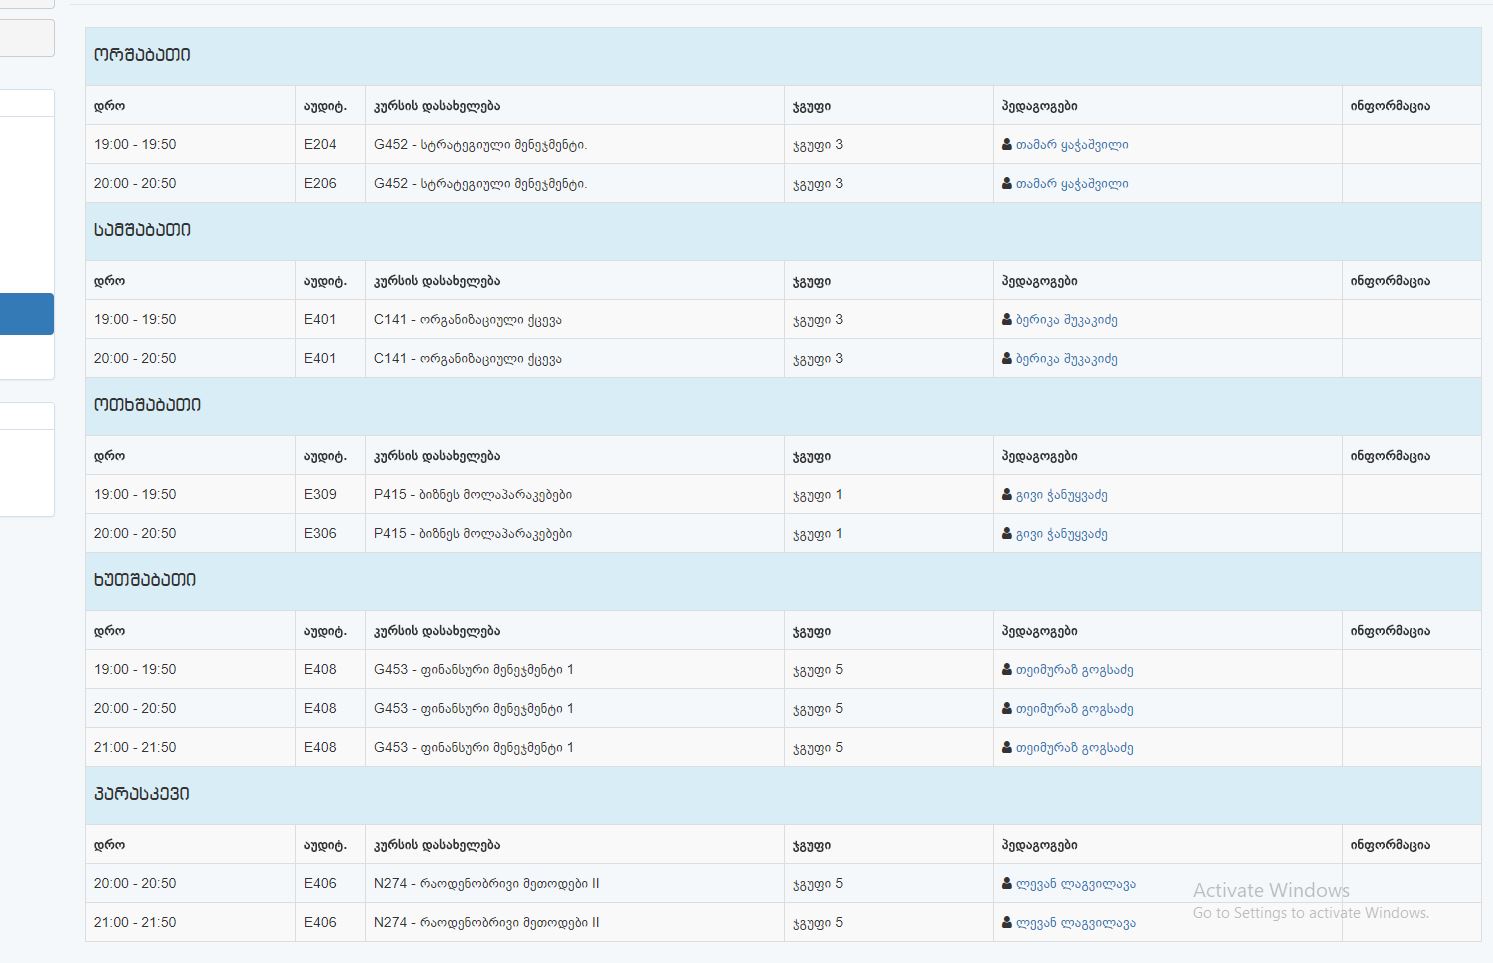Click the day heading "ხუთშაბათი"
Image resolution: width=1493 pixels, height=963 pixels.
coord(145,580)
